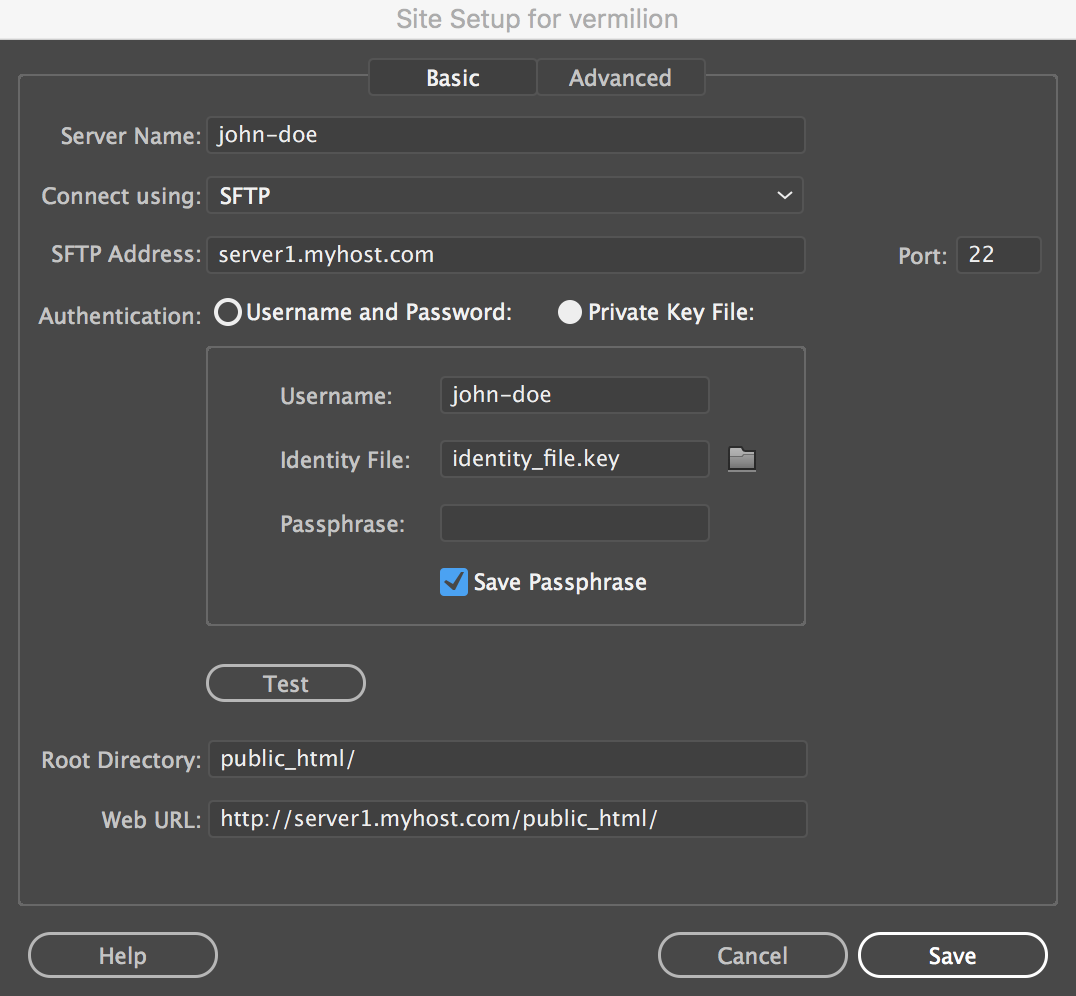The height and width of the screenshot is (996, 1076).
Task: Click the Web URL field
Action: [x=505, y=819]
